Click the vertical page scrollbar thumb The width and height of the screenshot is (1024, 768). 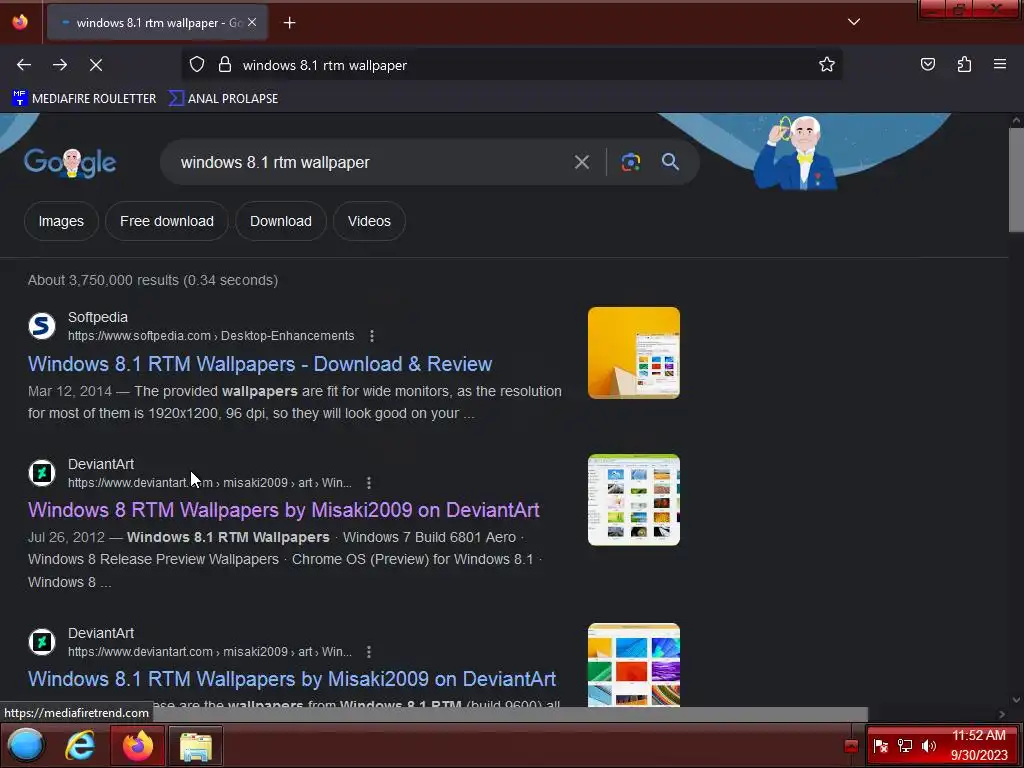(x=1016, y=180)
